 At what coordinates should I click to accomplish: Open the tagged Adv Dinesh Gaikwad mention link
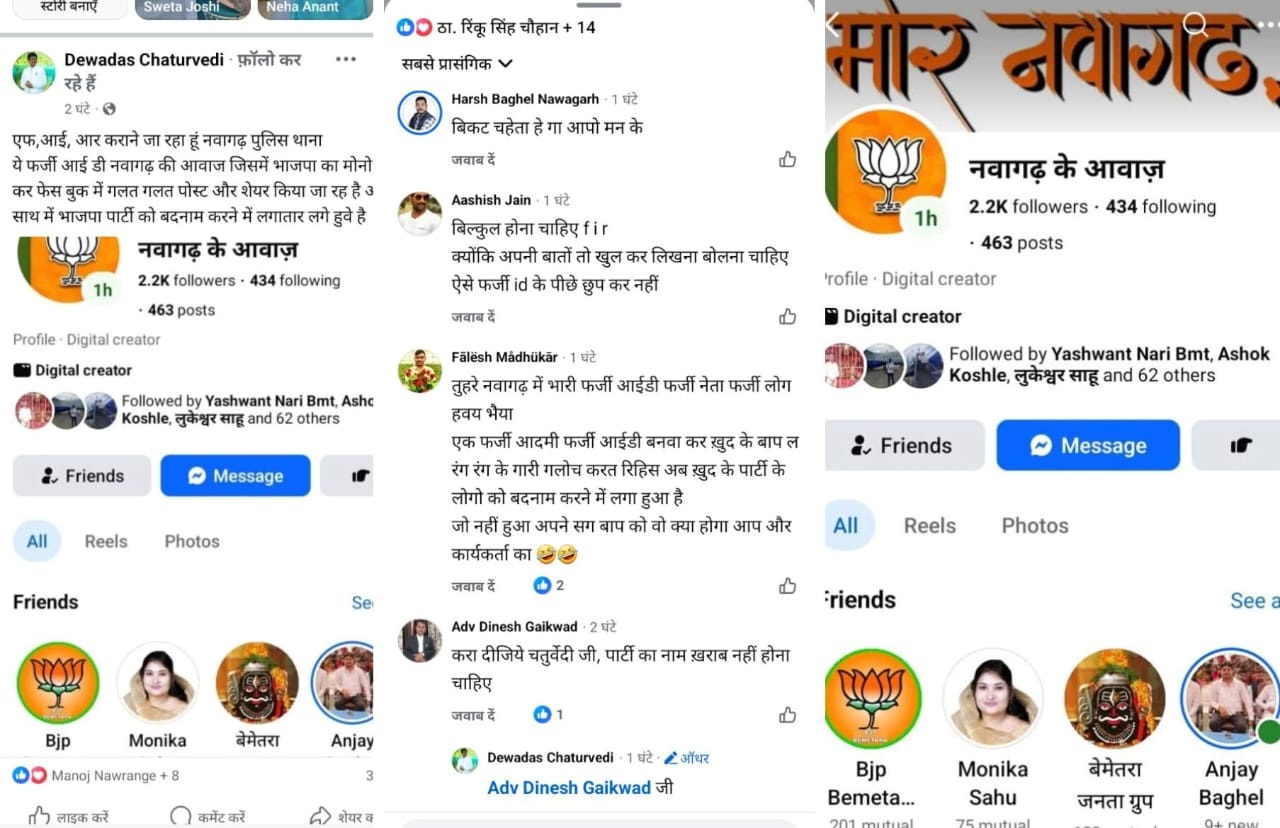pyautogui.click(x=569, y=787)
